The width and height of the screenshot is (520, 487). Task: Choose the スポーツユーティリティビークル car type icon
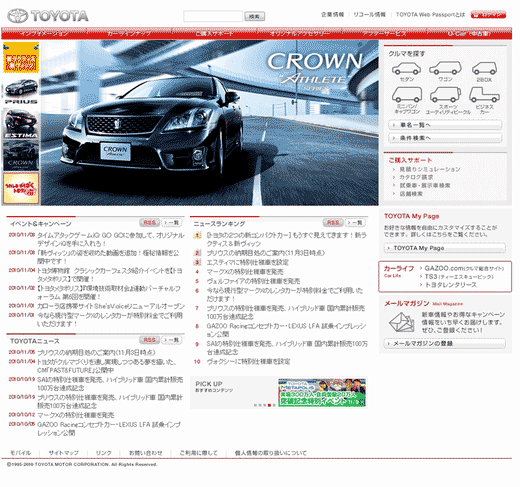(445, 94)
